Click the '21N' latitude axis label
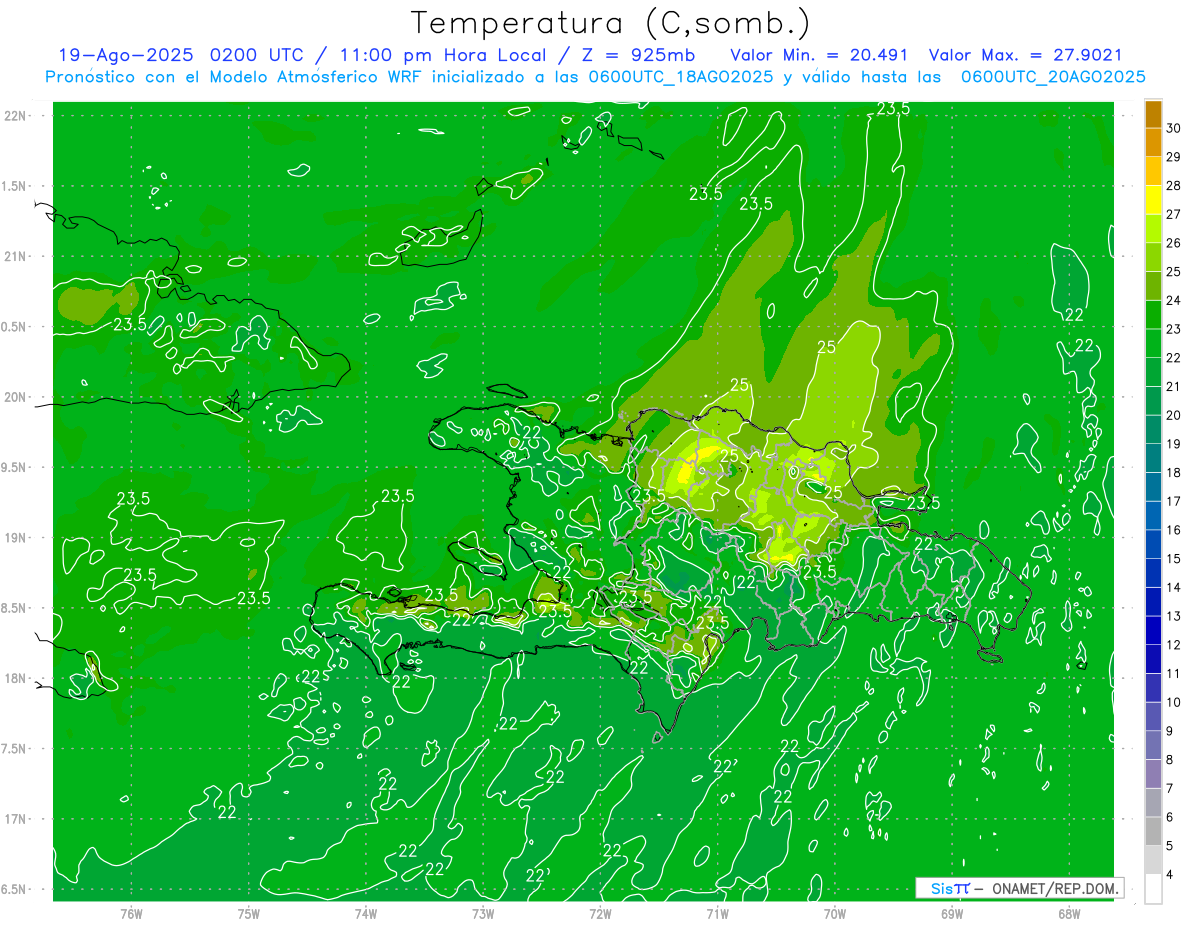 pyautogui.click(x=17, y=256)
